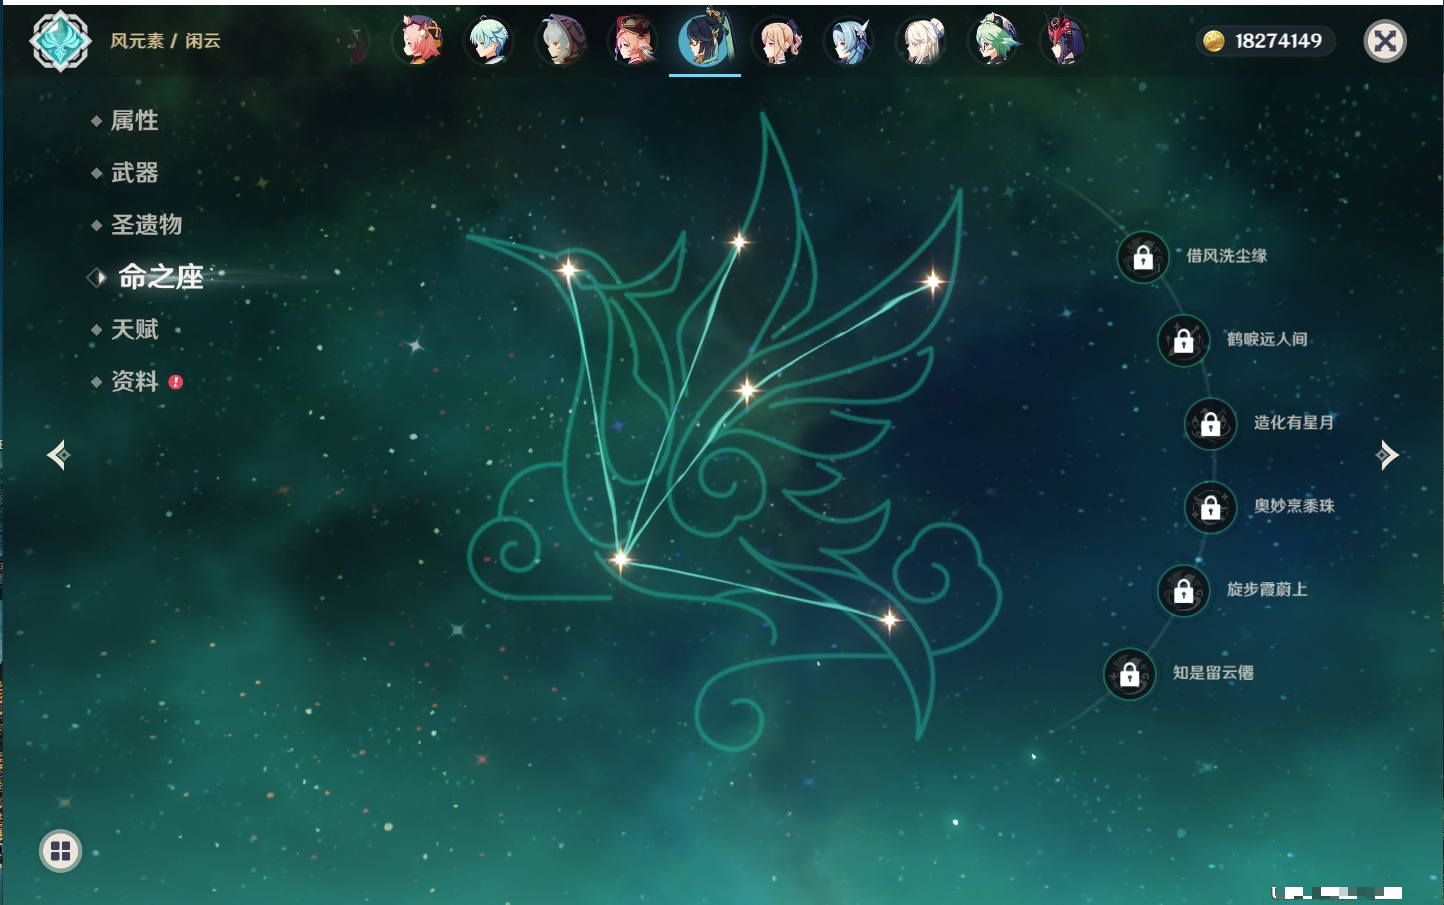Go to previous character with left arrow
Viewport: 1444px width, 905px height.
tap(58, 455)
